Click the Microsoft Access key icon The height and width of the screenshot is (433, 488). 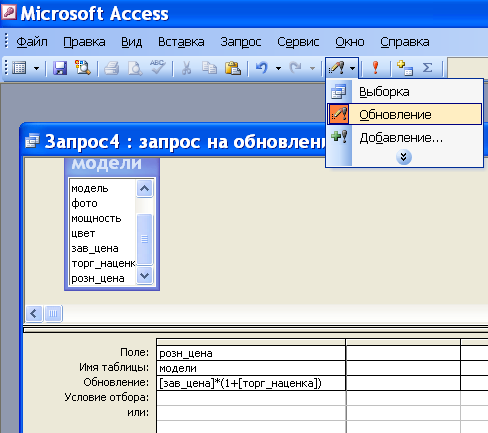pos(9,13)
